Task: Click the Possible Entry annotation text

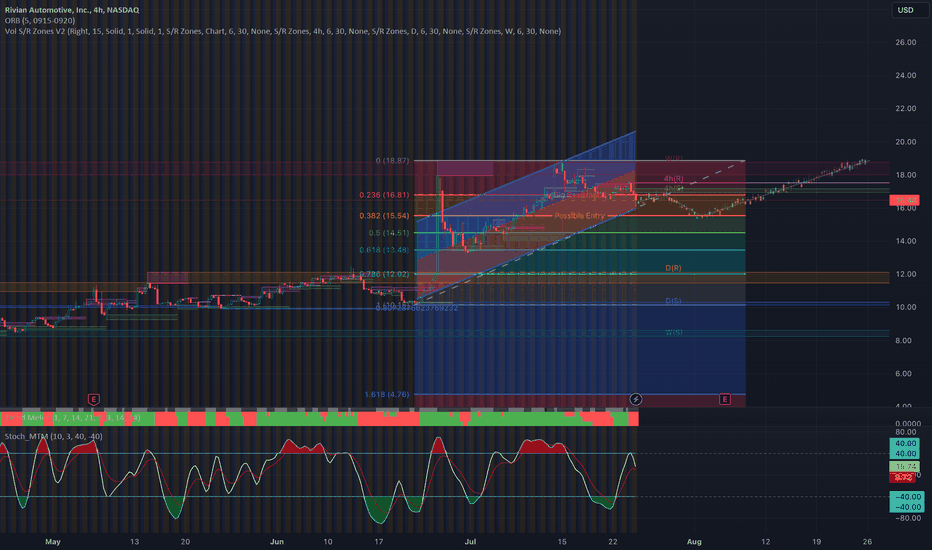Action: 580,215
